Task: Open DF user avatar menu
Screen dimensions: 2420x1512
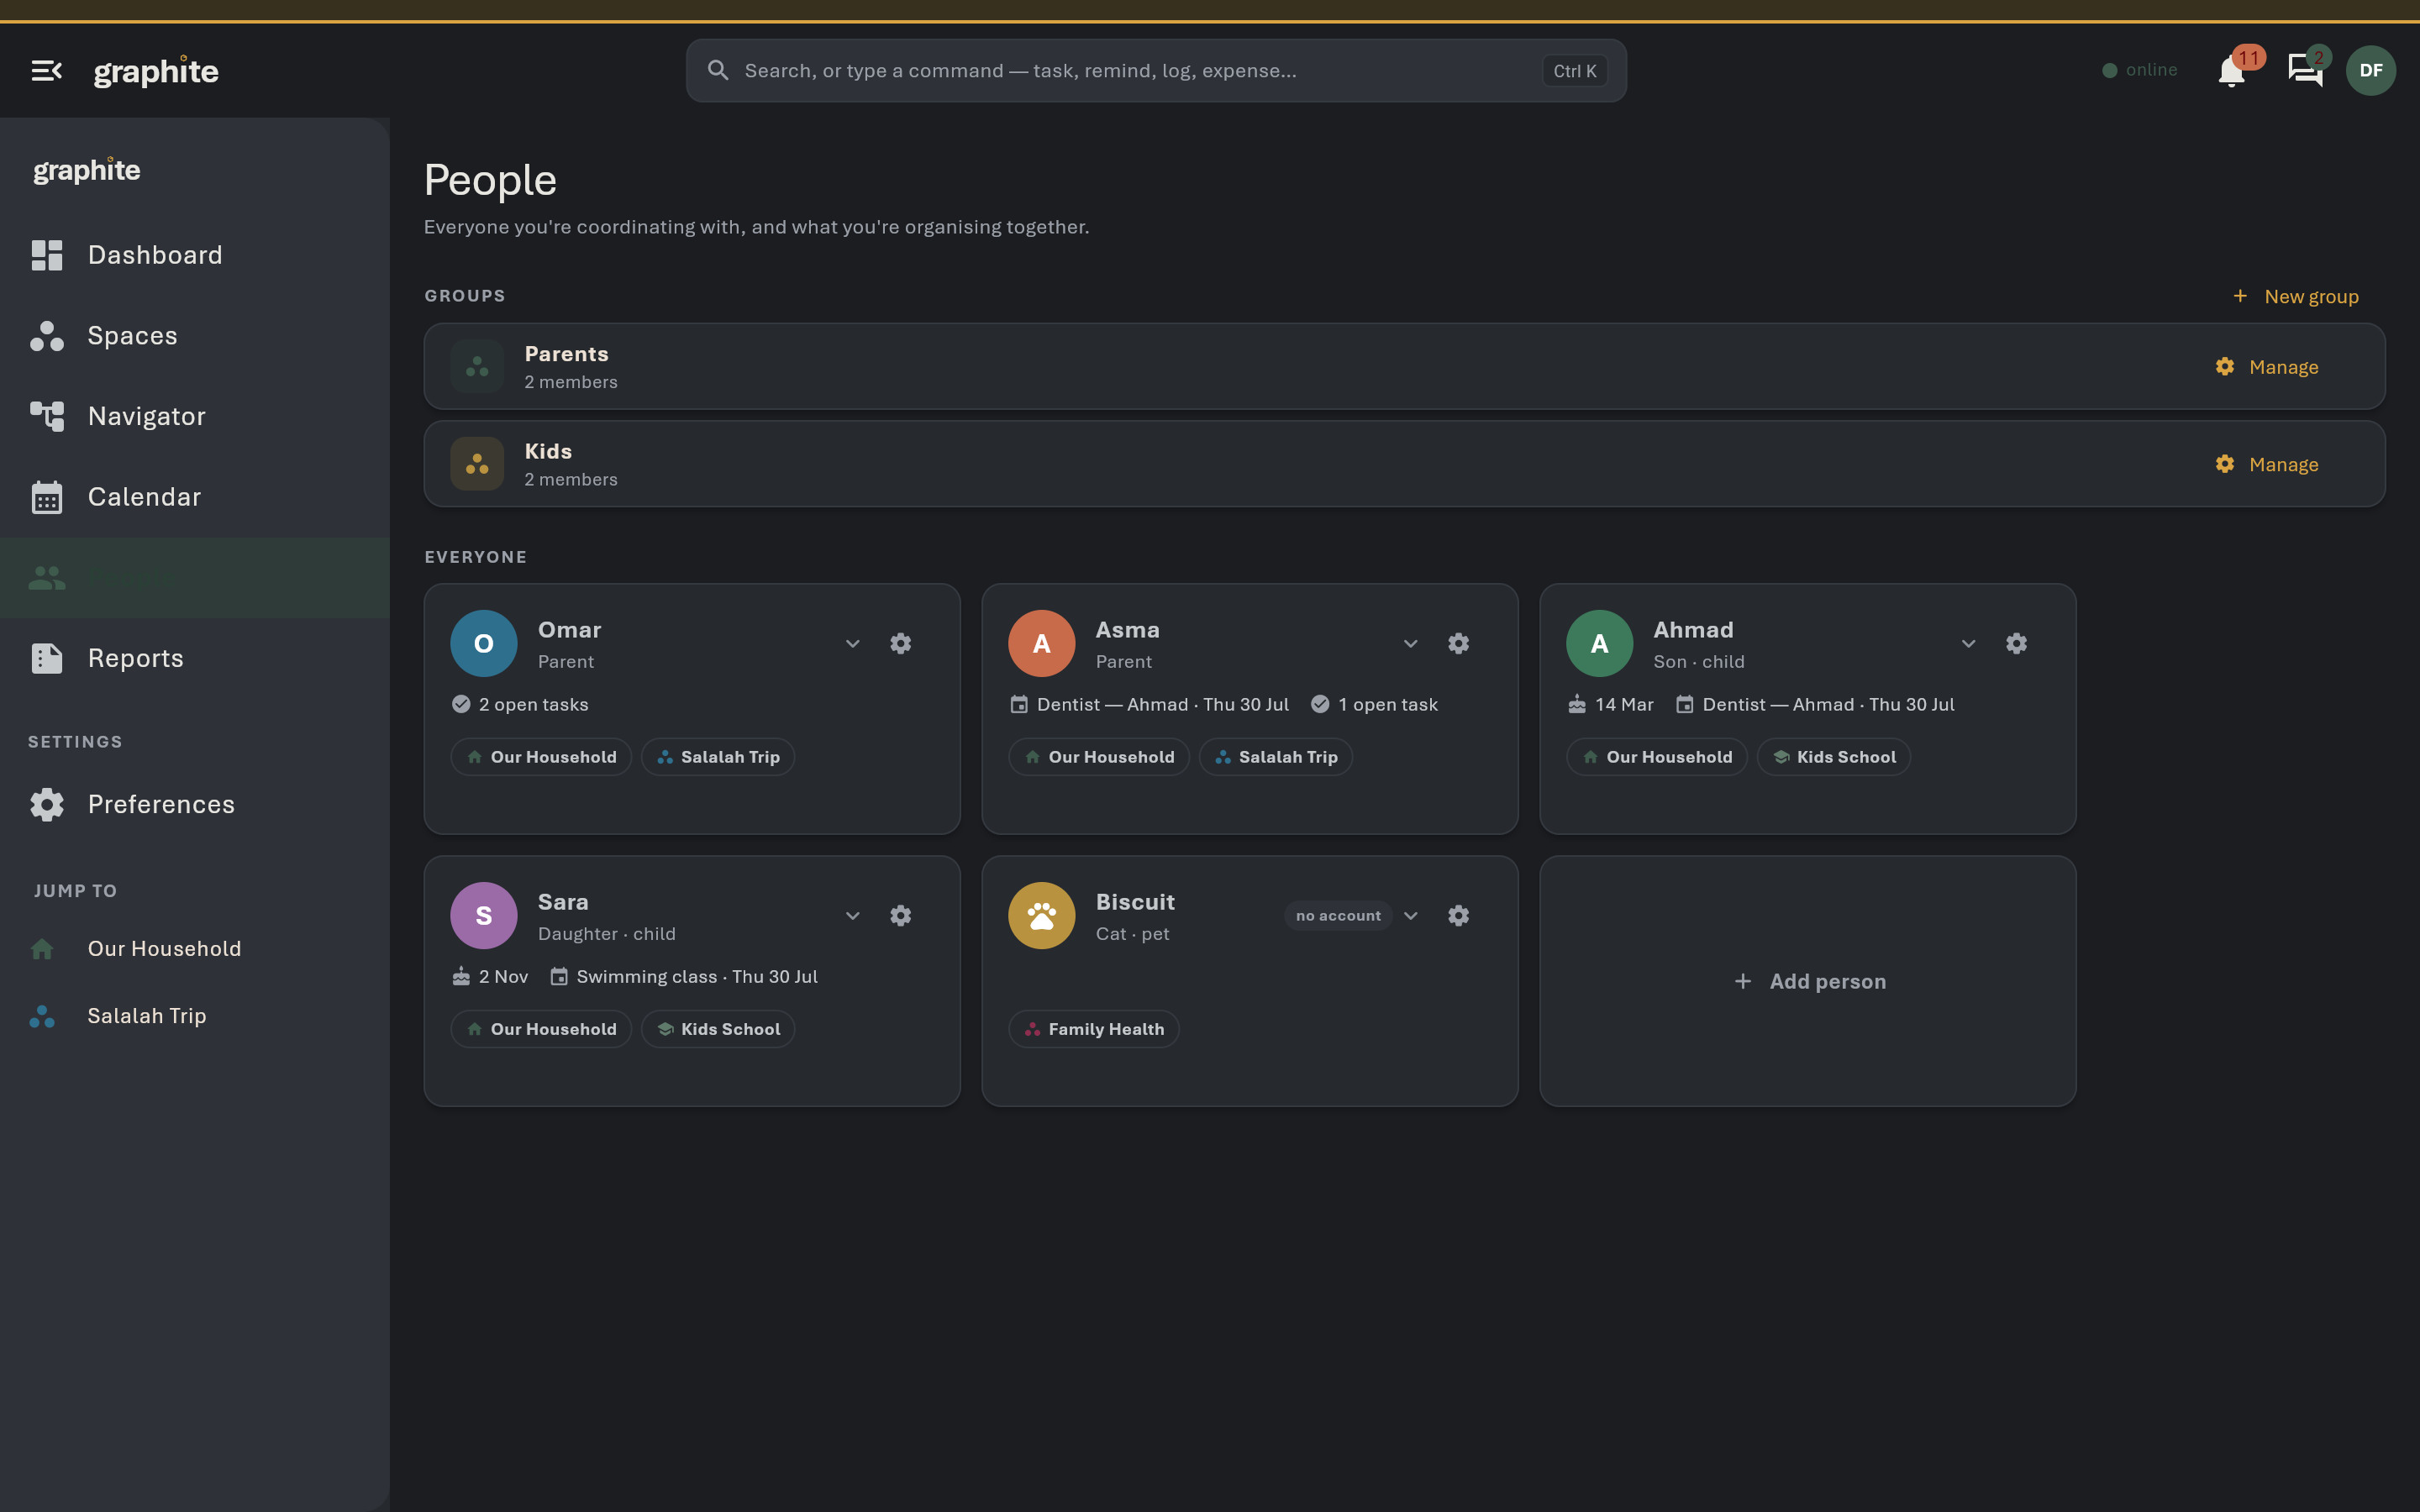Action: [x=2370, y=71]
